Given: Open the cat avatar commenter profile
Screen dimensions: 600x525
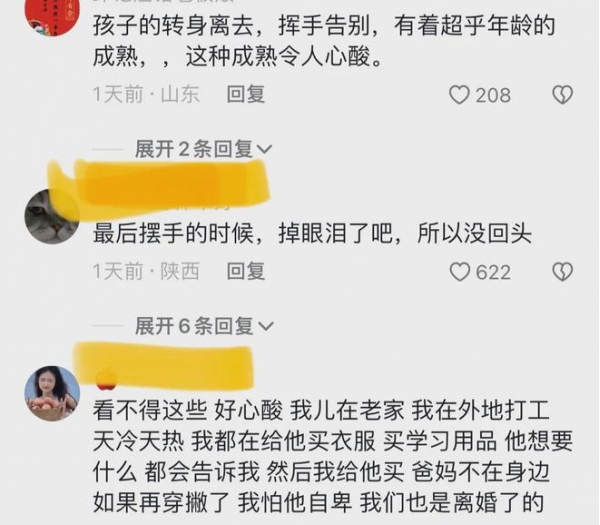Looking at the screenshot, I should click(x=52, y=216).
